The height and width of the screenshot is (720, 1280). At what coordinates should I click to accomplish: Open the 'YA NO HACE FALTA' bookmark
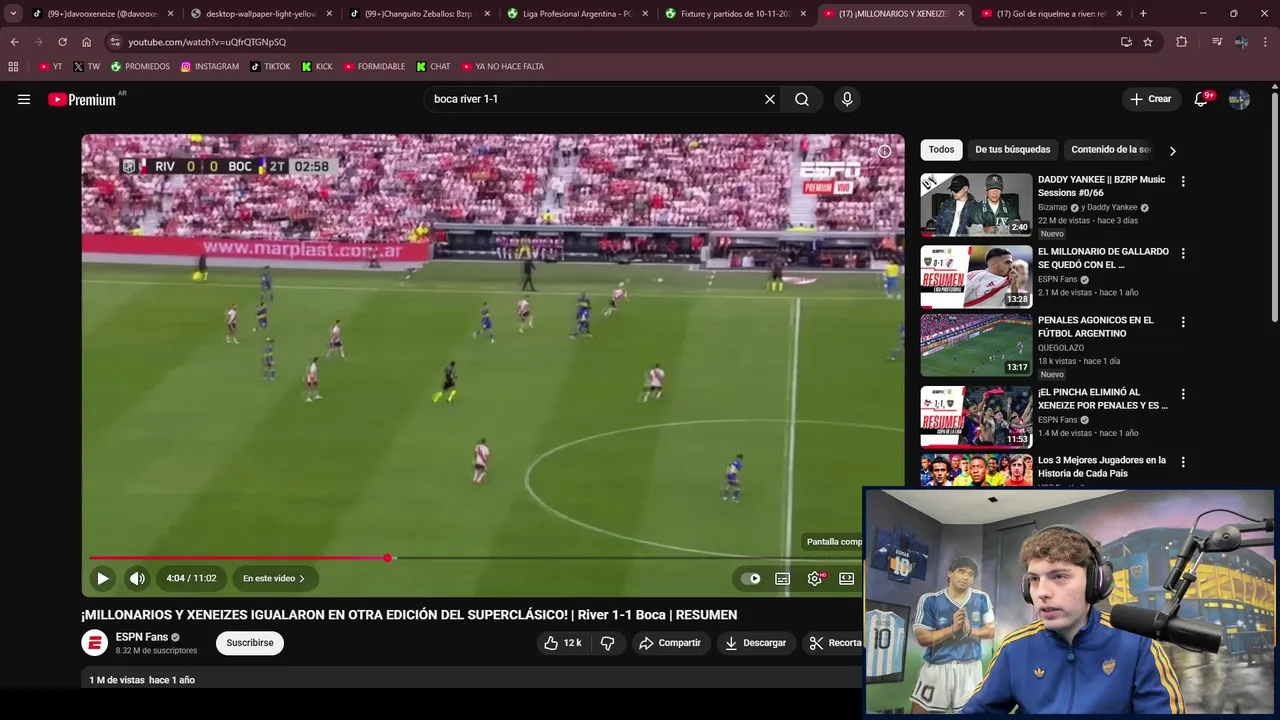coord(503,67)
